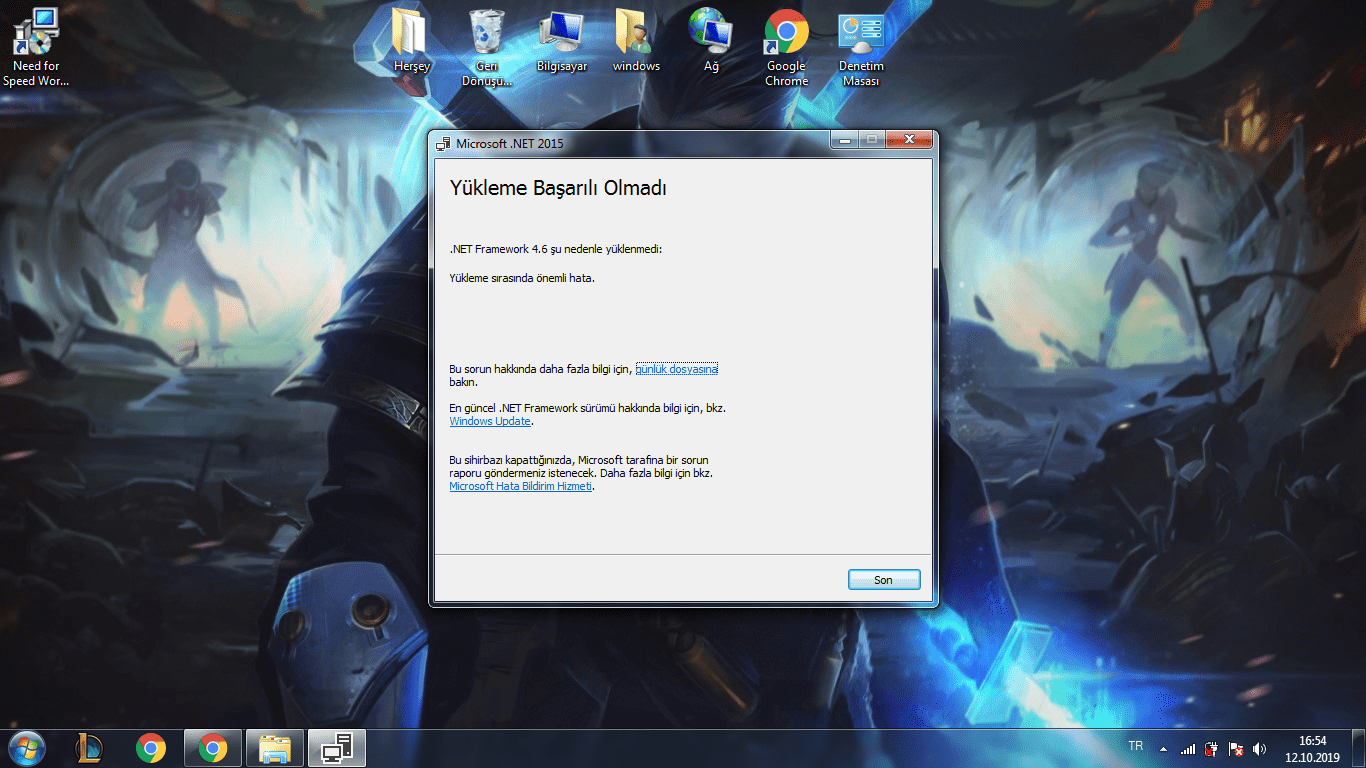Open the Windows Start menu

[26, 748]
